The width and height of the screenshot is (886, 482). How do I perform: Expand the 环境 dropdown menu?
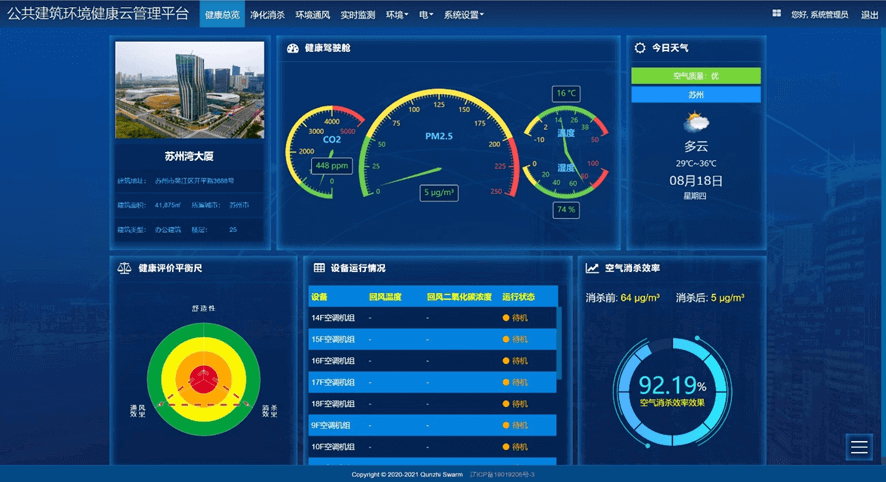point(397,15)
